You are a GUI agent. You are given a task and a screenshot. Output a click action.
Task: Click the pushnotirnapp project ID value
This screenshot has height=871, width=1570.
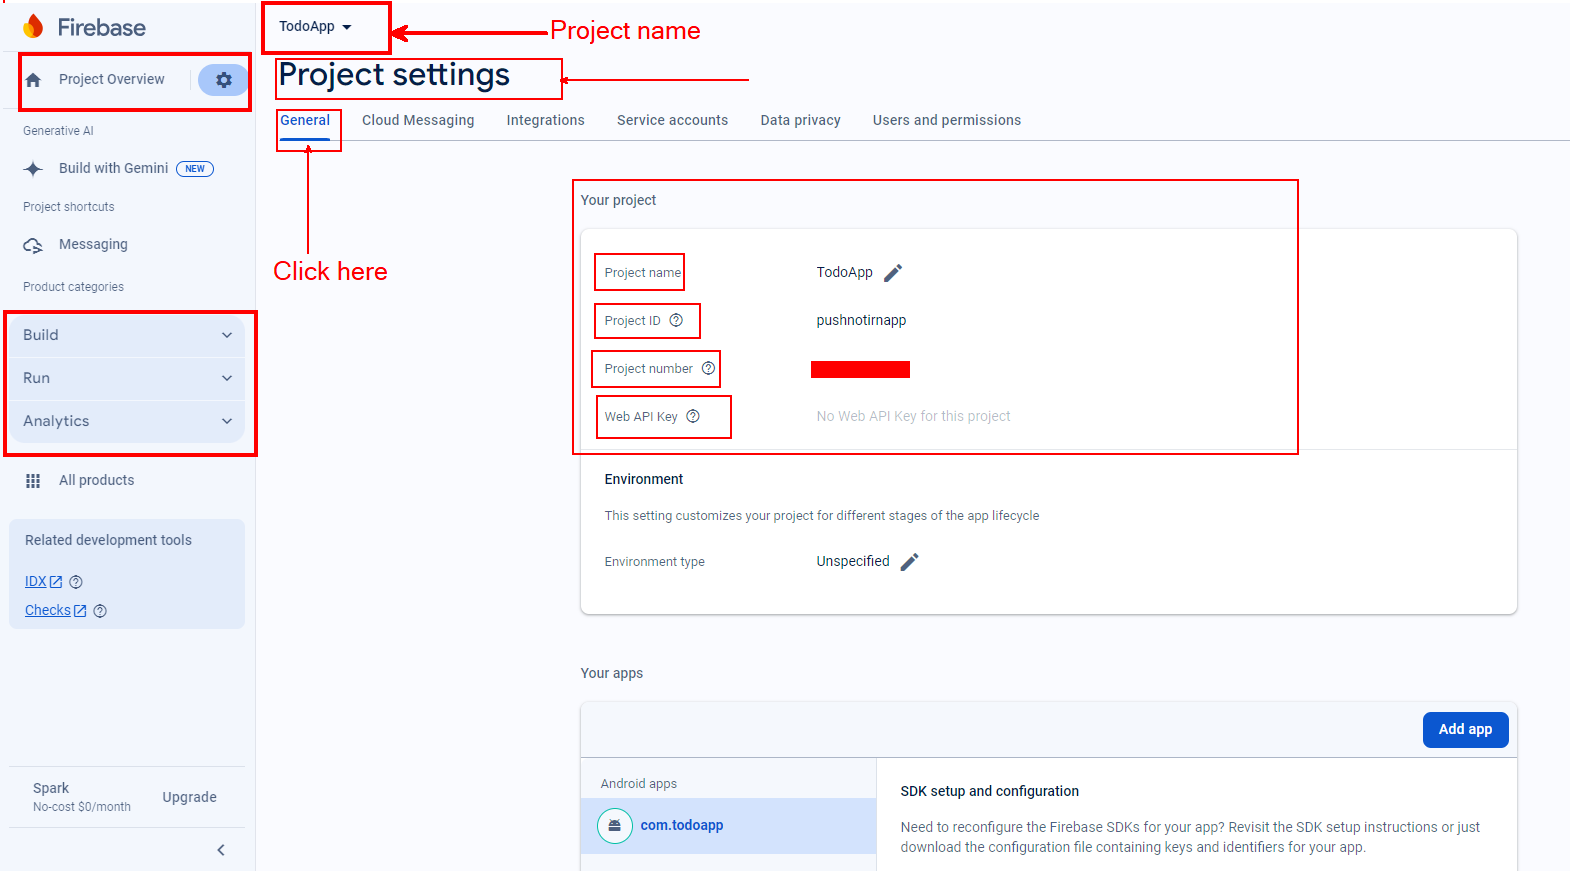pos(862,321)
